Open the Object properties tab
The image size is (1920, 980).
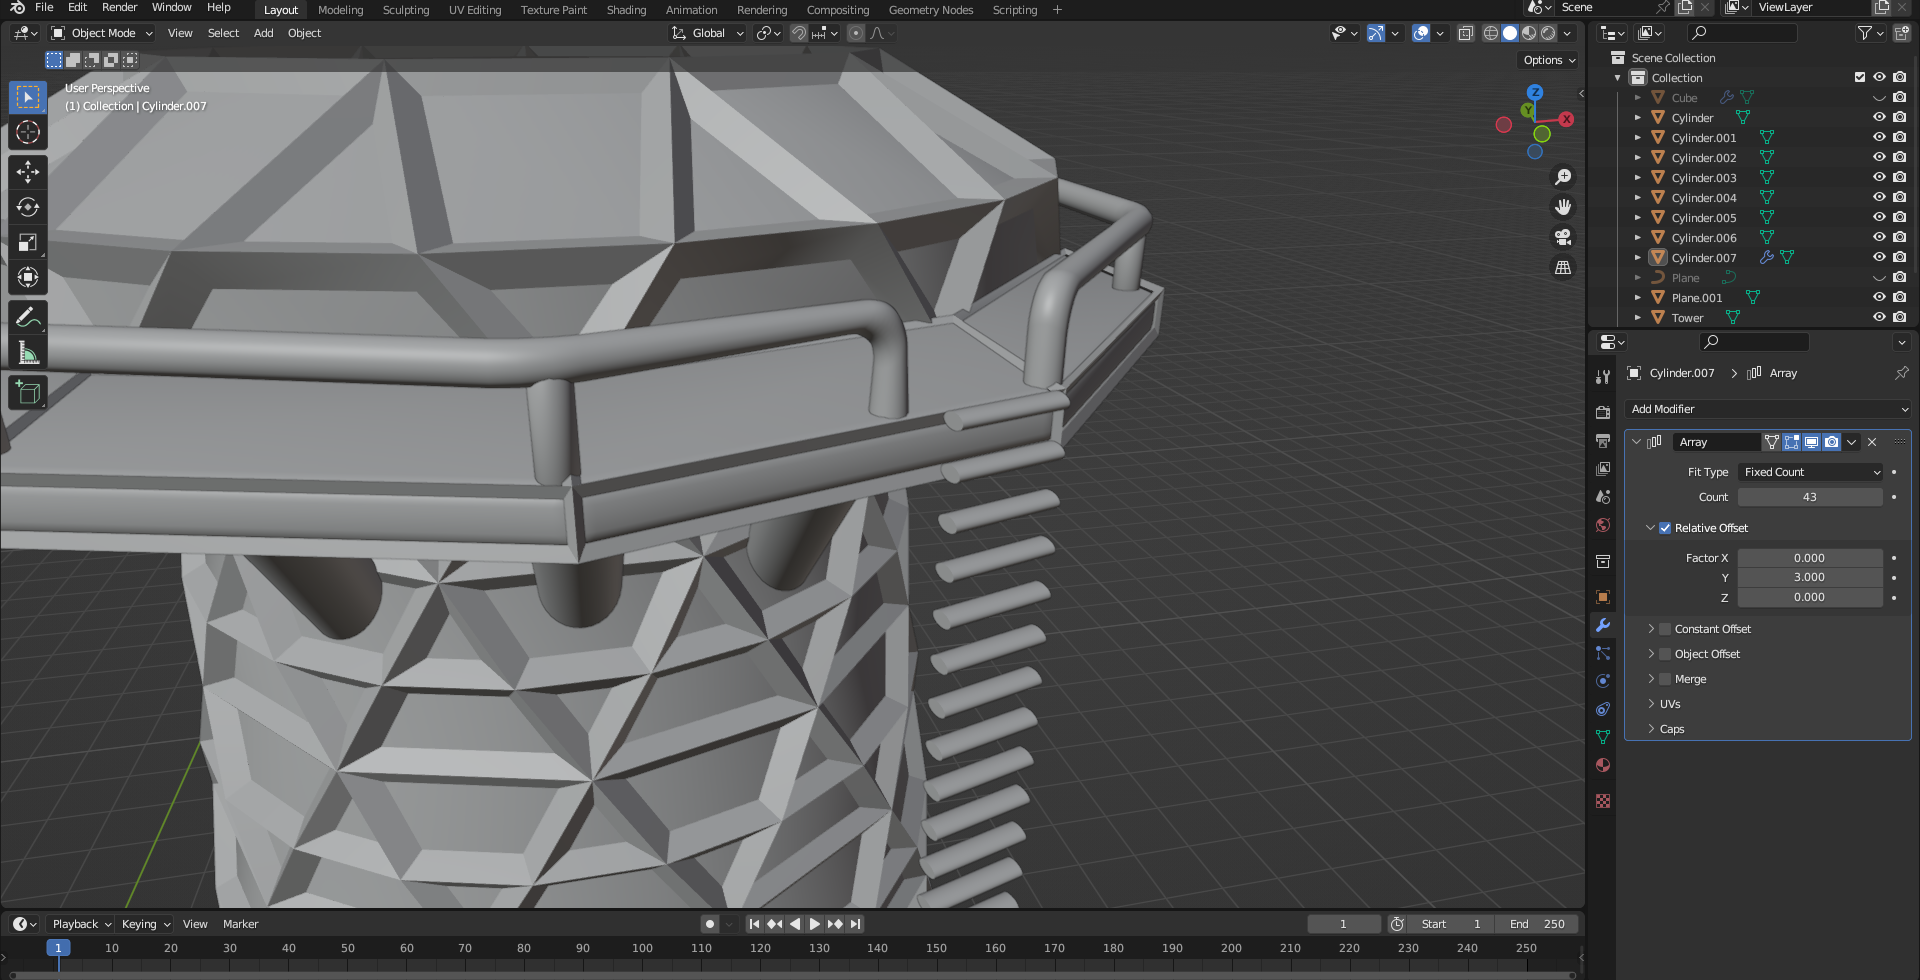(1603, 597)
